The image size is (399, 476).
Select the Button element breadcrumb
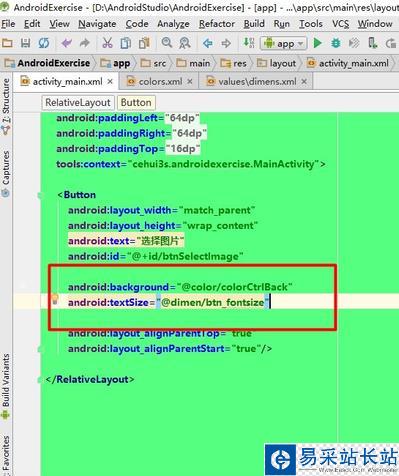pyautogui.click(x=136, y=102)
